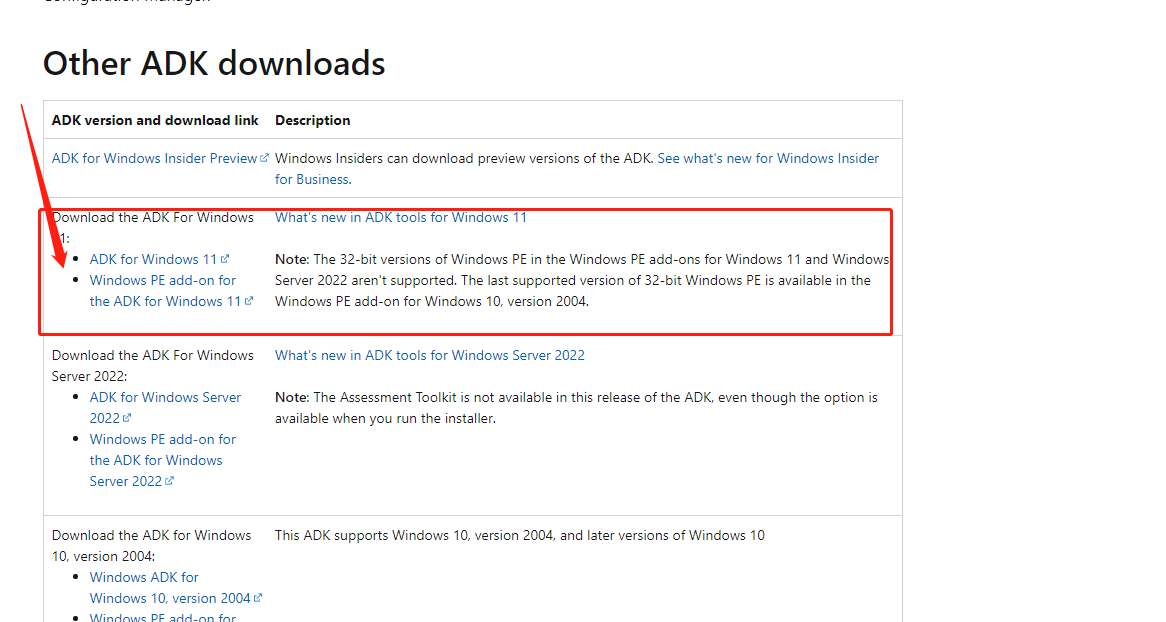Open ADK for Windows Server 2022 link
Image resolution: width=1166 pixels, height=622 pixels.
click(165, 408)
